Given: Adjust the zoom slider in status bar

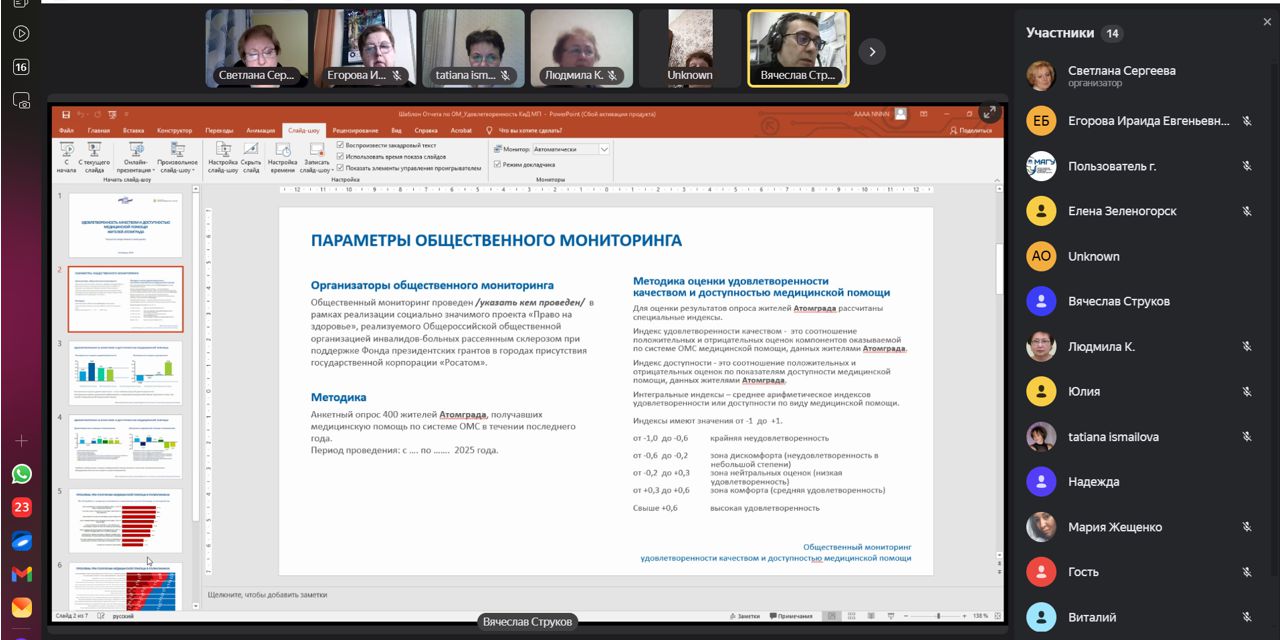Looking at the screenshot, I should tap(938, 616).
